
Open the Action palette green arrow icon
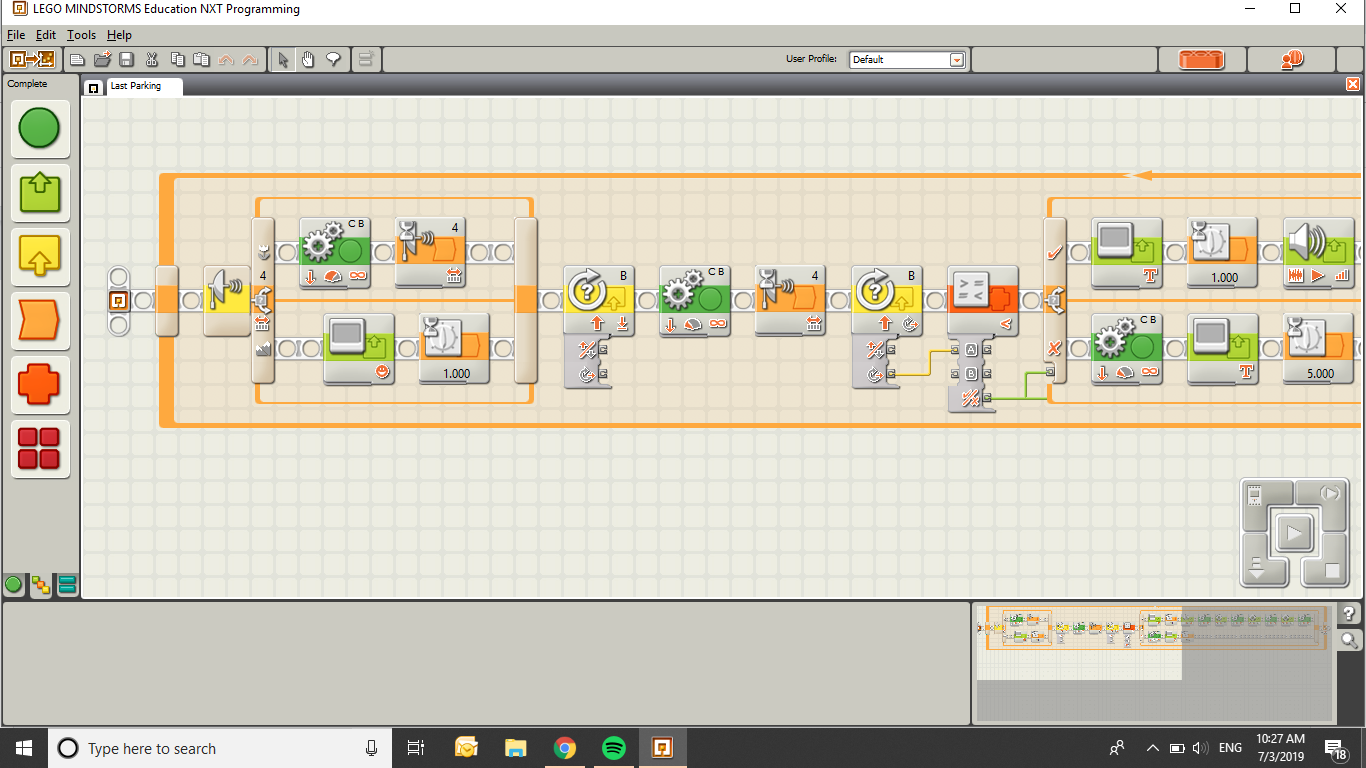[40, 192]
